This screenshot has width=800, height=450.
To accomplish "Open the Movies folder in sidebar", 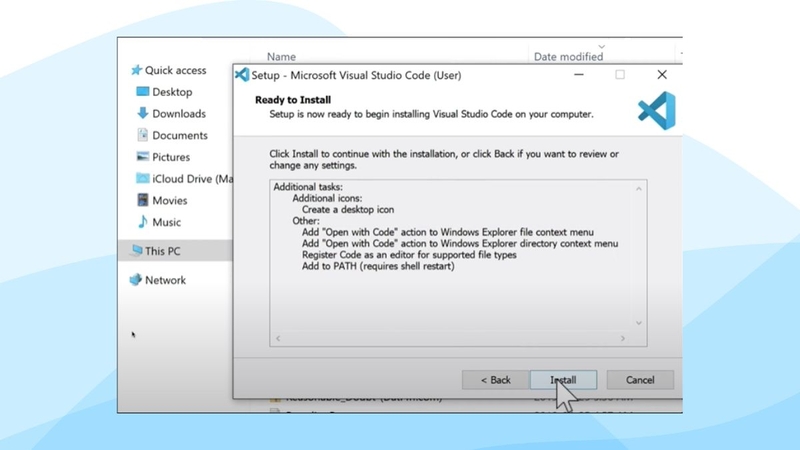I will [169, 201].
